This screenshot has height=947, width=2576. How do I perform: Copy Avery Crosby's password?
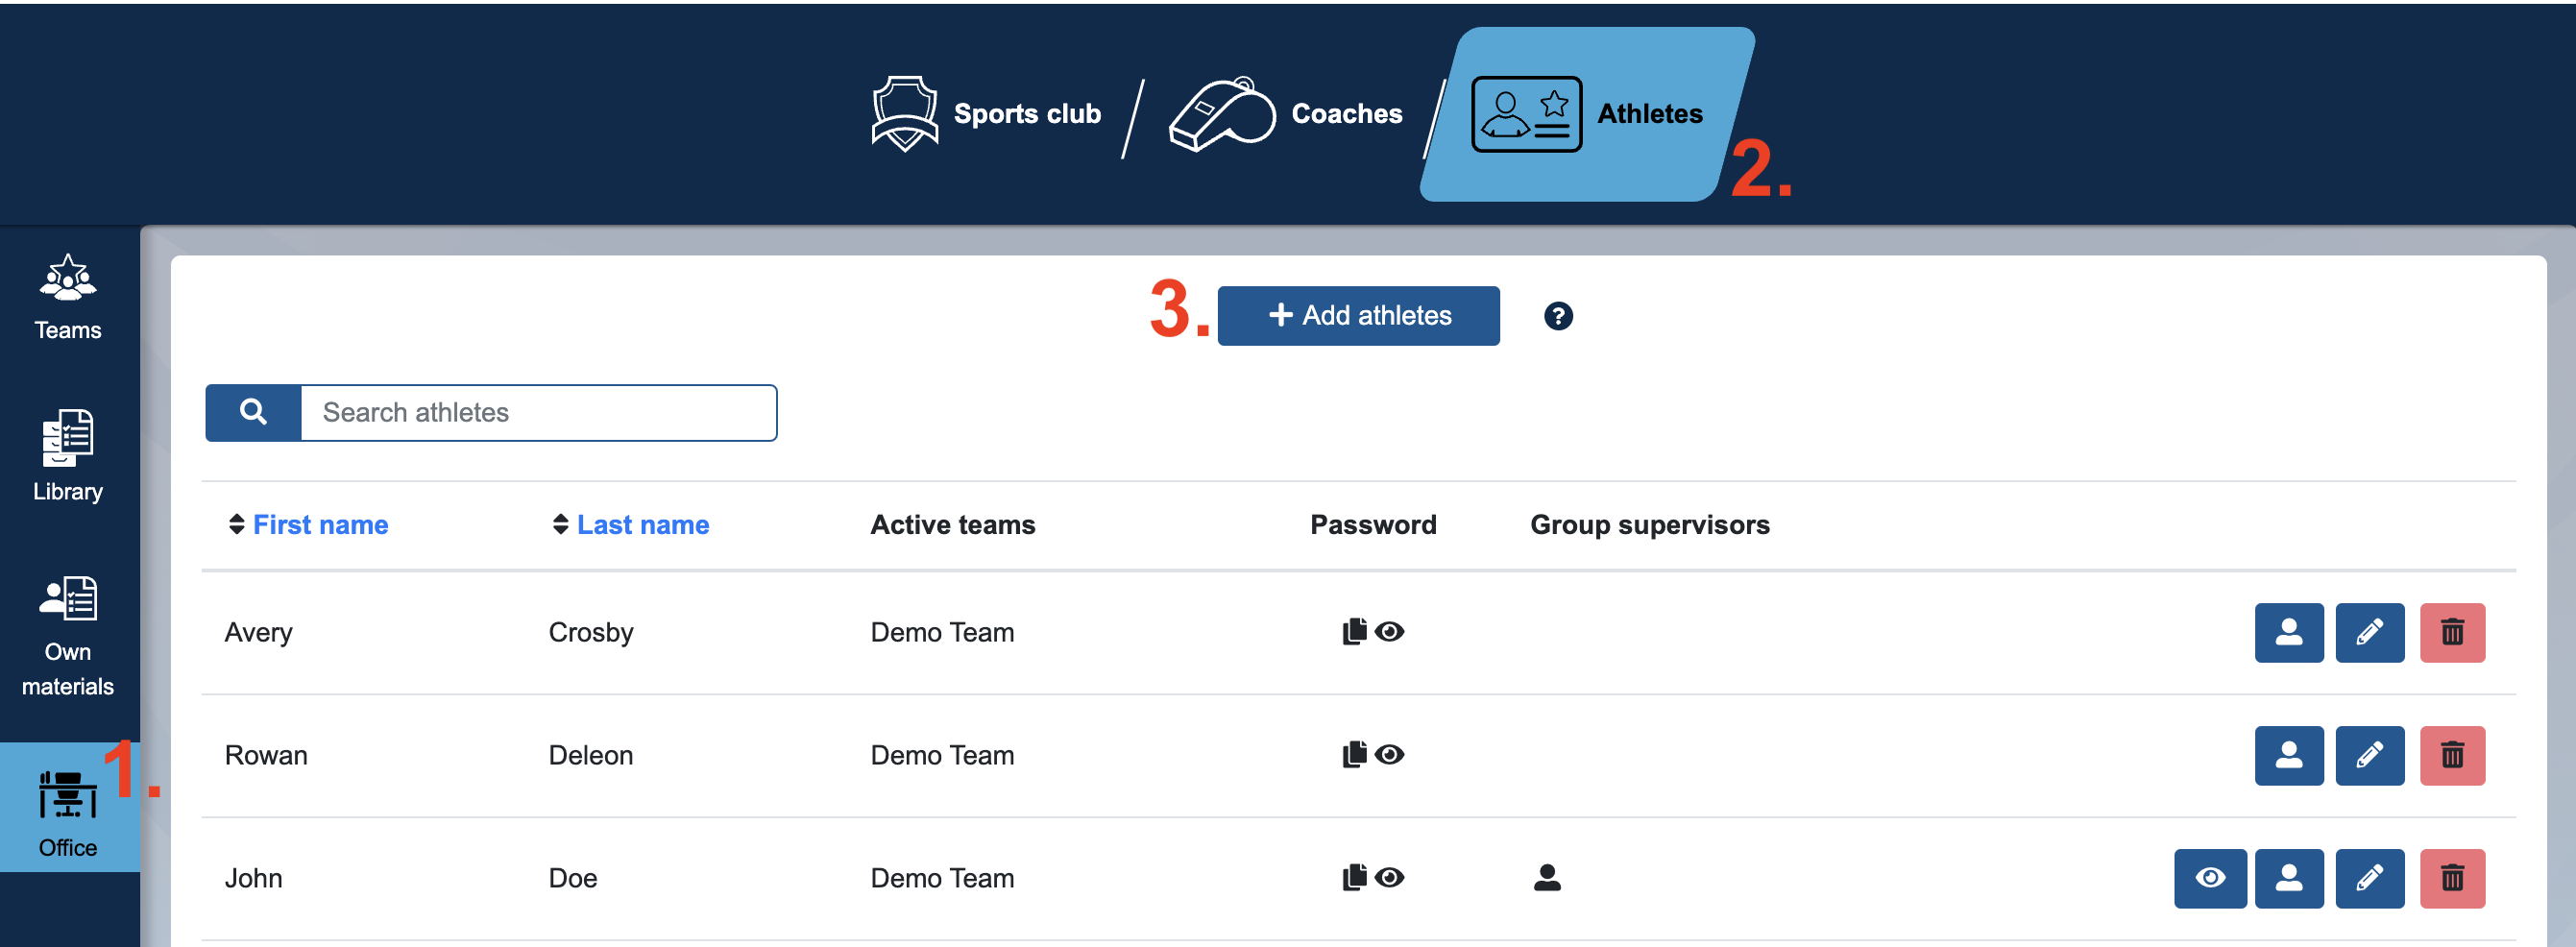[x=1354, y=632]
